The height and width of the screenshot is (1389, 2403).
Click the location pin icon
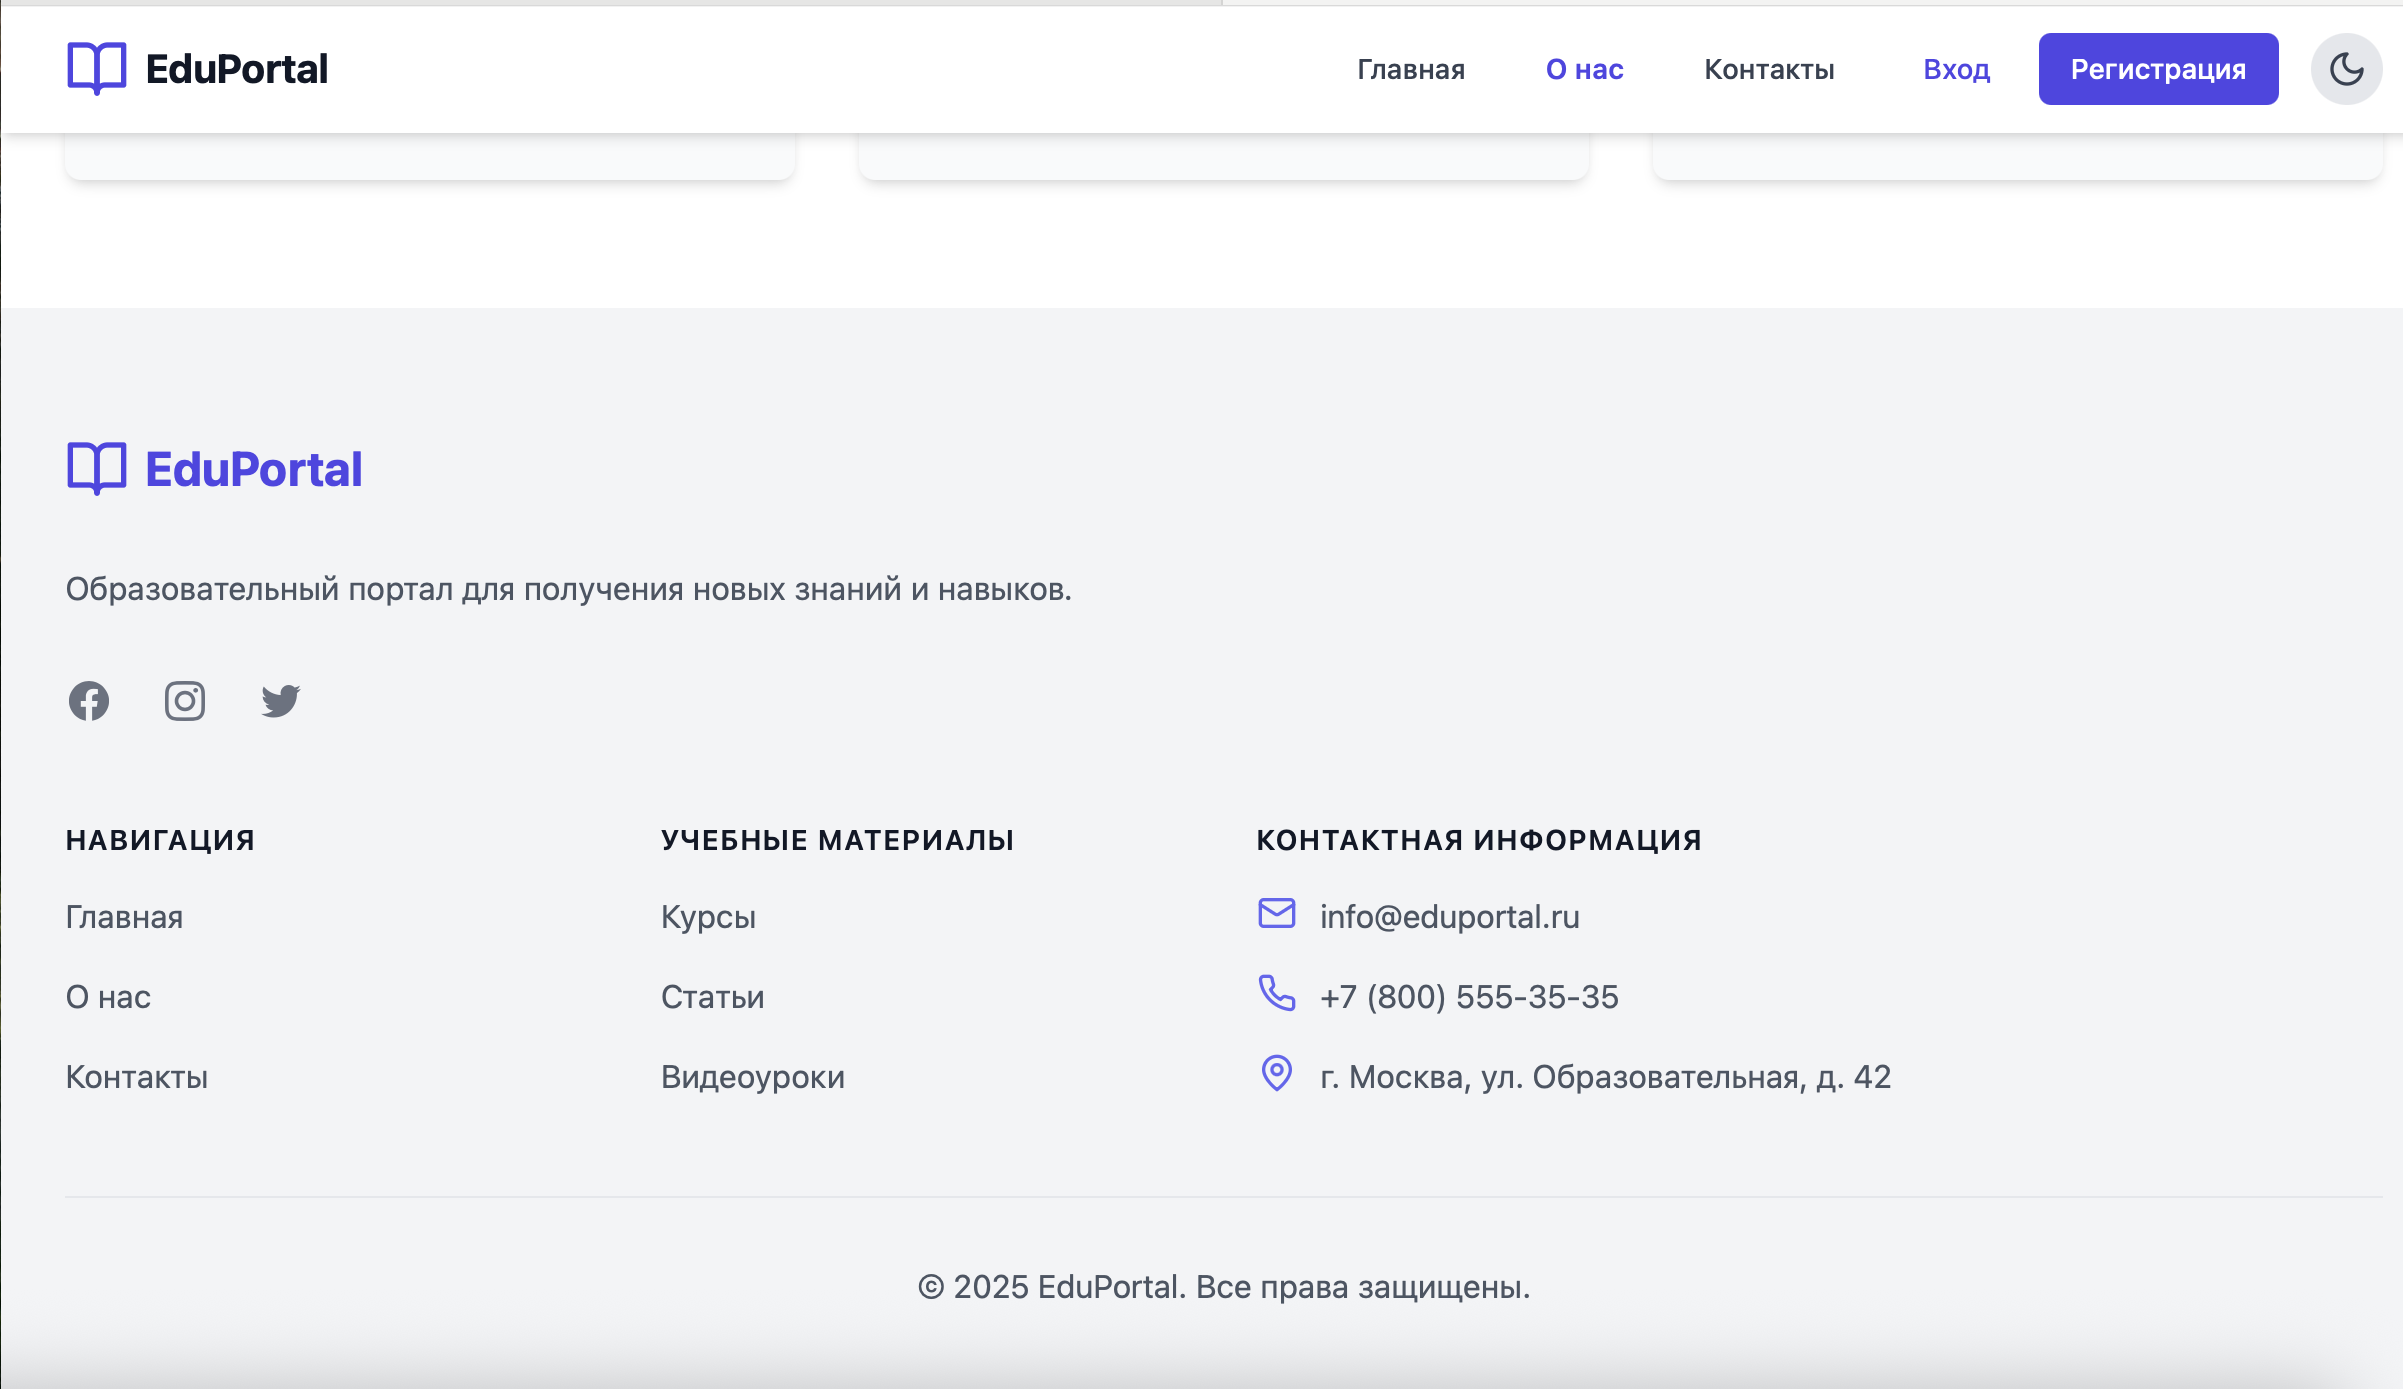click(1277, 1076)
